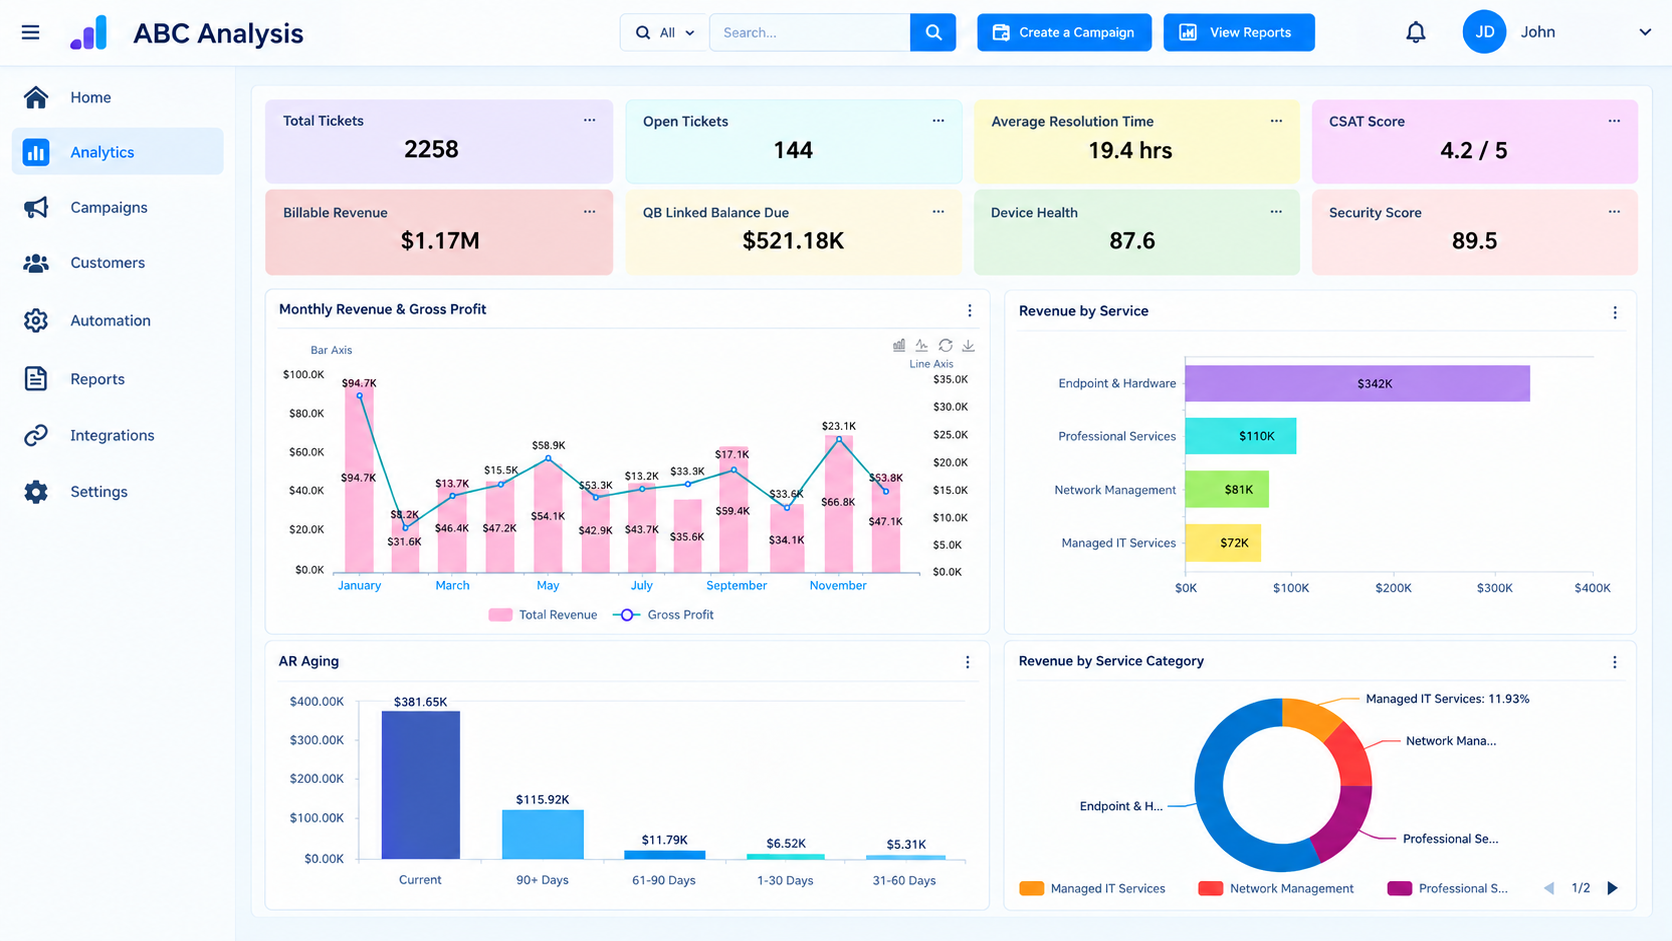Viewport: 1672px width, 941px height.
Task: Open Revenue by Service kebab menu
Action: point(1614,313)
